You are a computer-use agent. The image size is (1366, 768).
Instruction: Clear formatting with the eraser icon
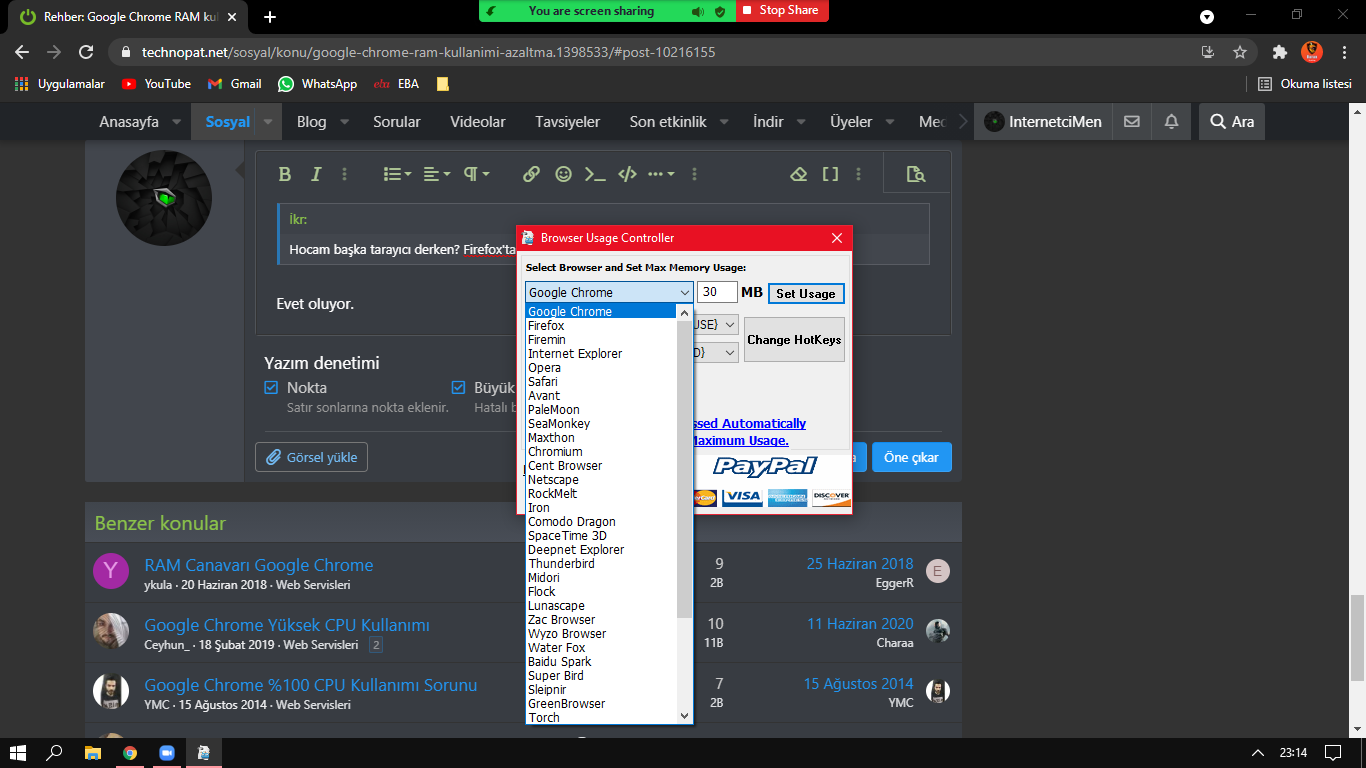tap(798, 174)
